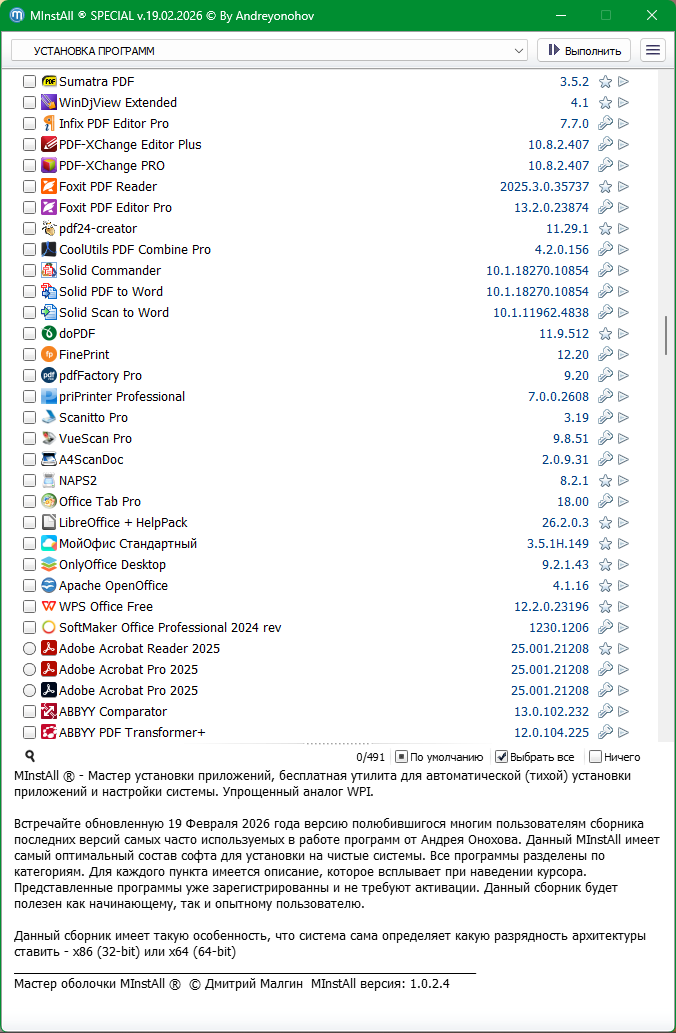Tick the WinDjView Extended checkbox
The width and height of the screenshot is (676, 1033).
point(30,103)
